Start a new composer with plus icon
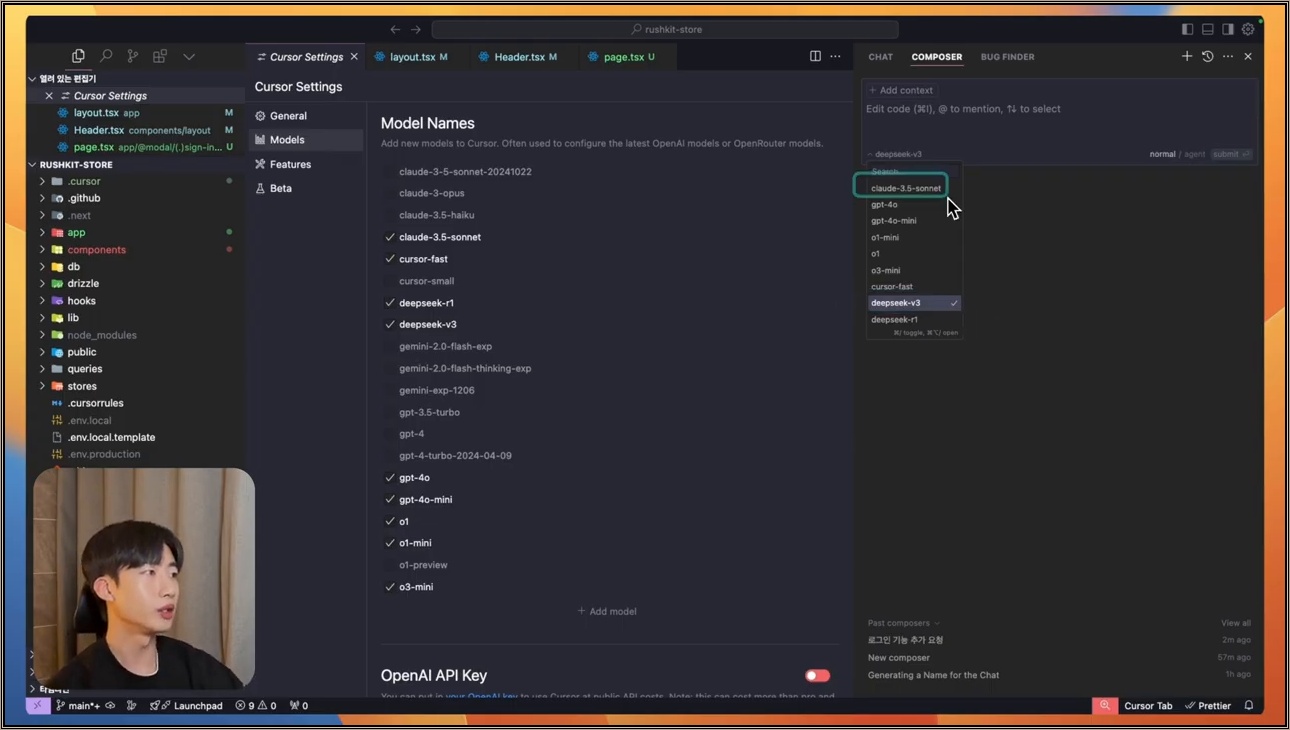The height and width of the screenshot is (730, 1290). click(x=1187, y=56)
